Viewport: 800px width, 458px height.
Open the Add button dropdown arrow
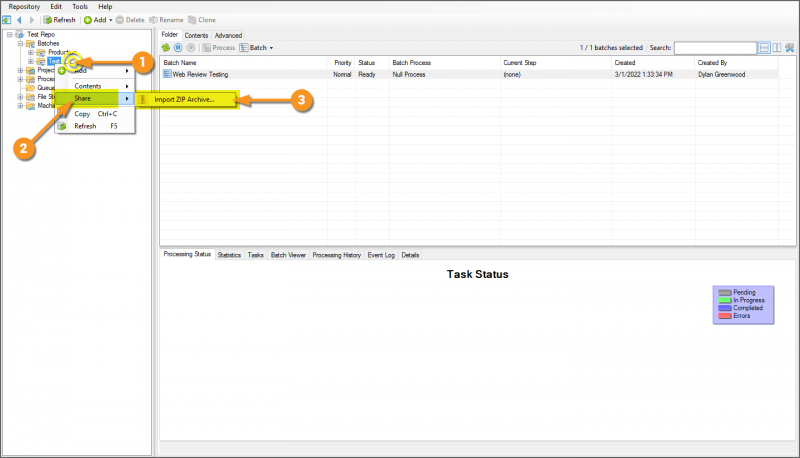[110, 20]
